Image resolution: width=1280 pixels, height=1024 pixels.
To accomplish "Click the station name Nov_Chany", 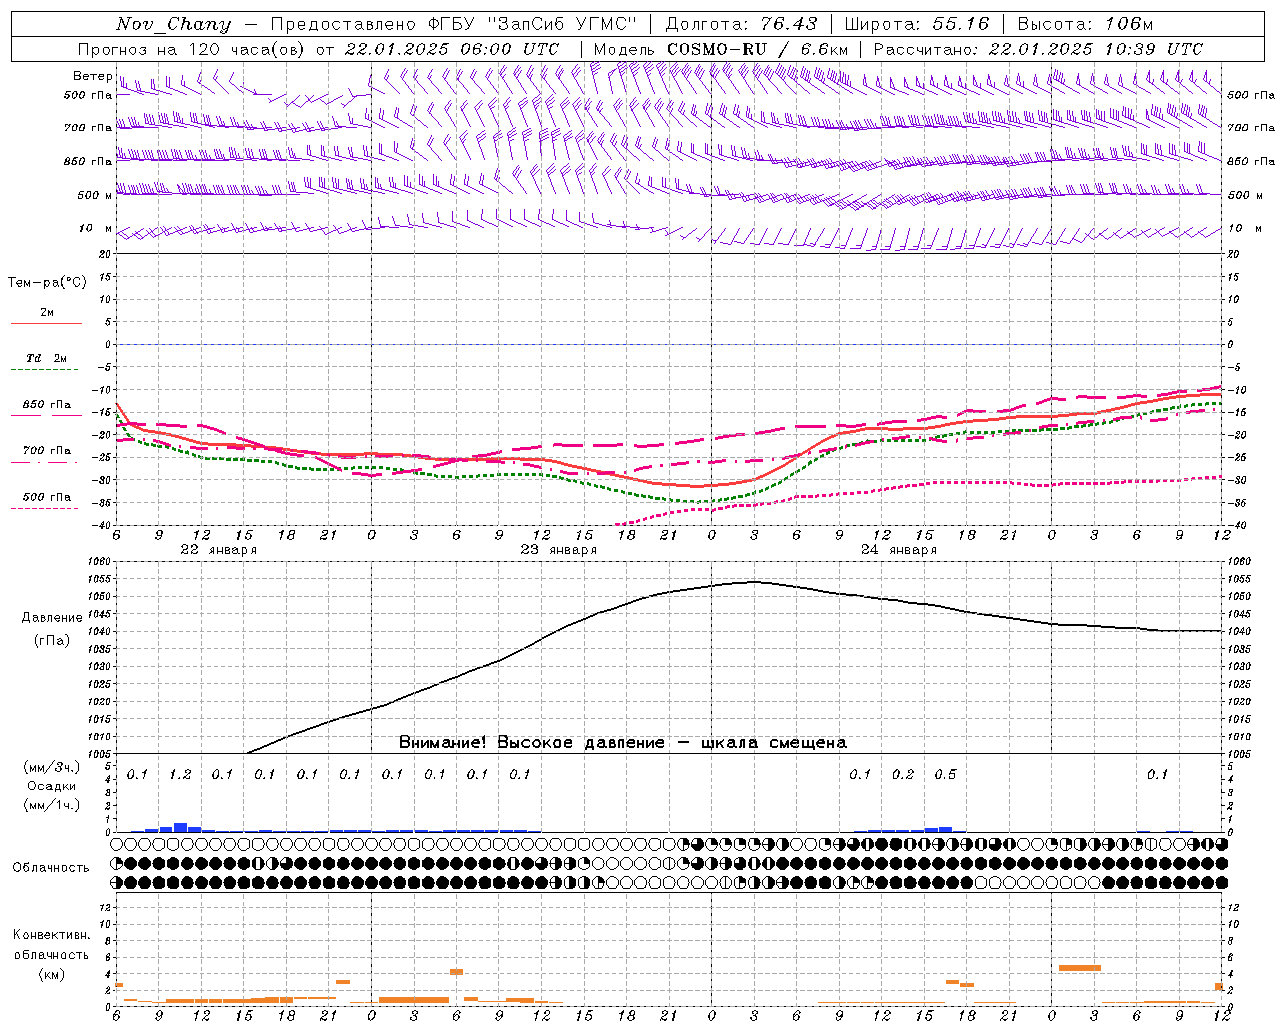I will [173, 24].
